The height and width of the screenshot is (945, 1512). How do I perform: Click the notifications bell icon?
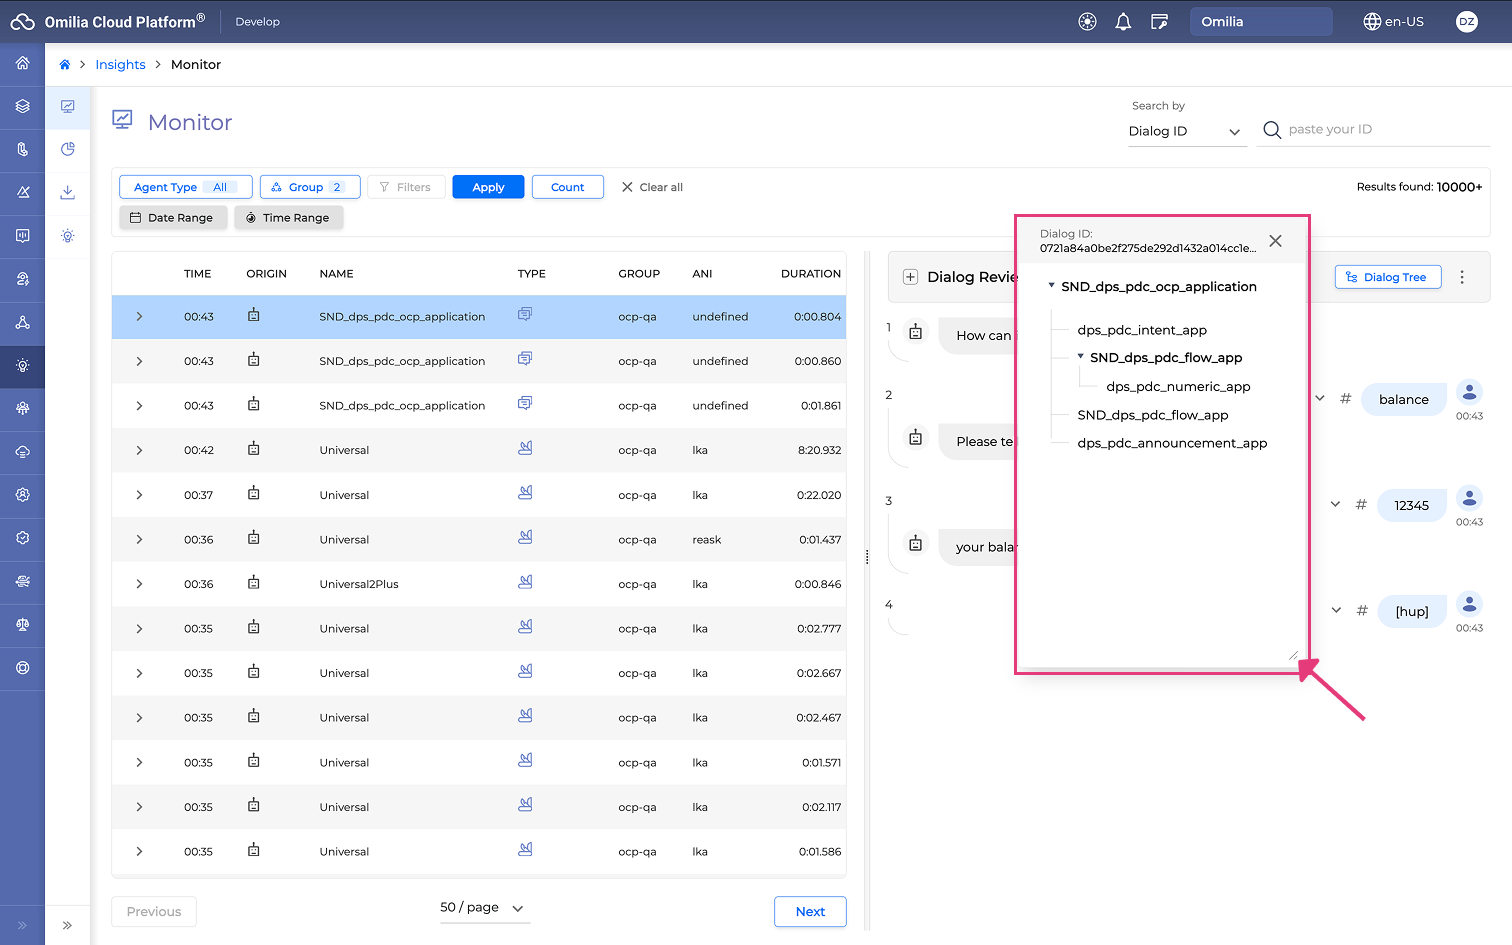1123,22
